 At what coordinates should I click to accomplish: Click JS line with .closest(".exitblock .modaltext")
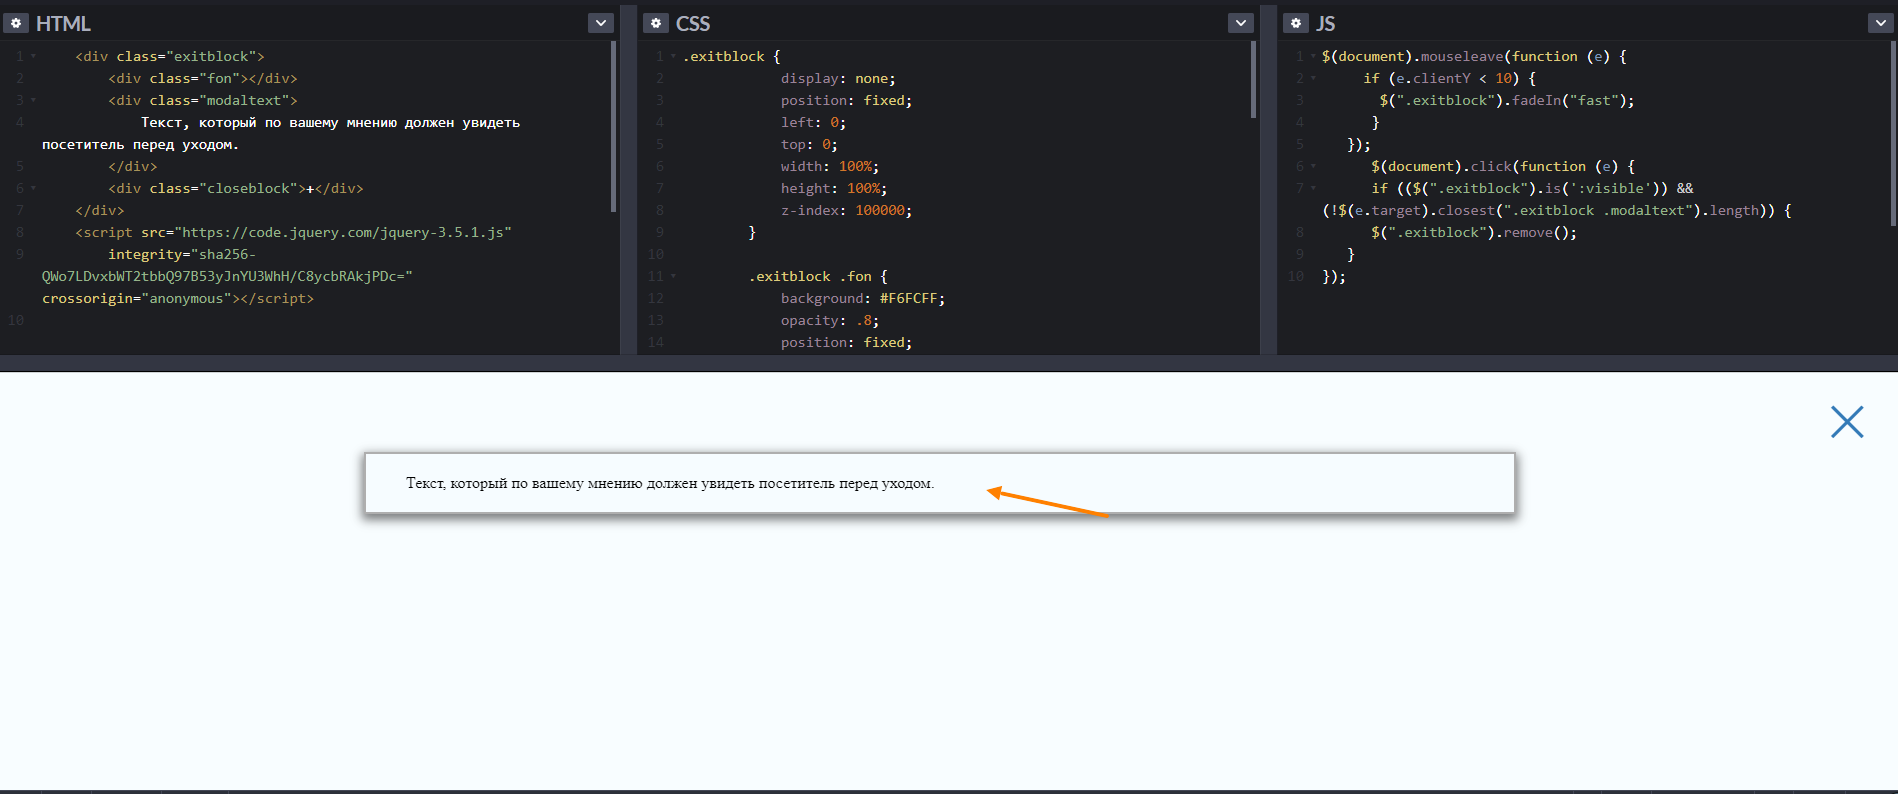1557,211
